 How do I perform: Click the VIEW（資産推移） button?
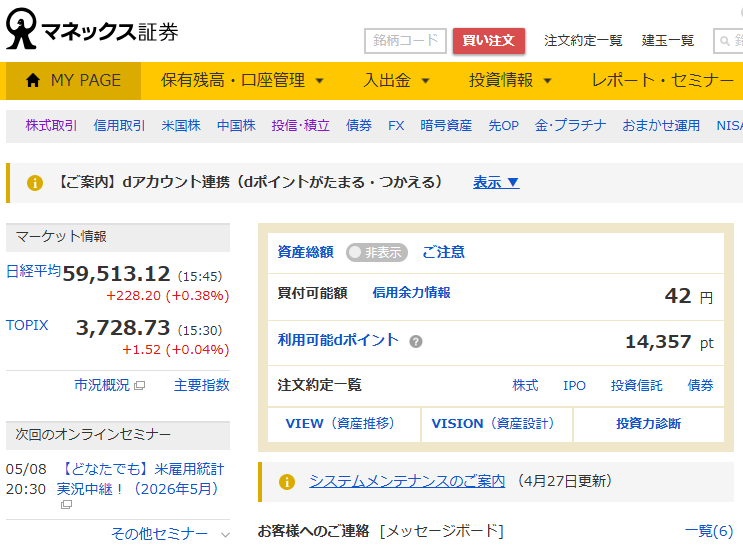(344, 425)
